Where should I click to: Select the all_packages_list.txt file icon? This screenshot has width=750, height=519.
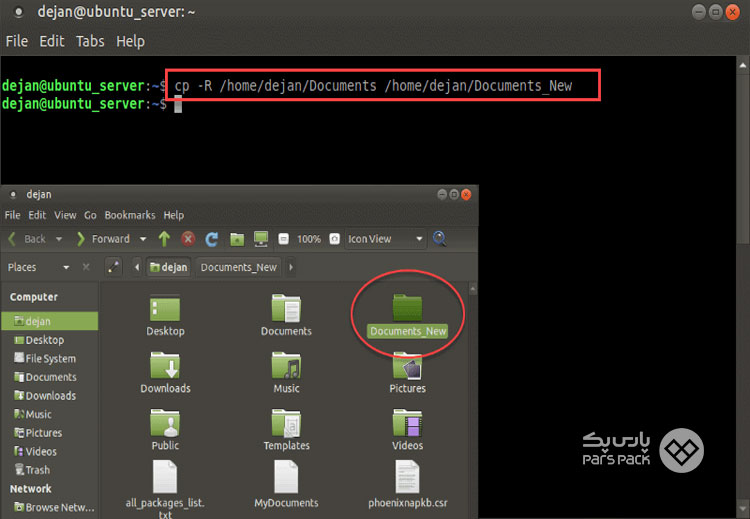(x=165, y=477)
